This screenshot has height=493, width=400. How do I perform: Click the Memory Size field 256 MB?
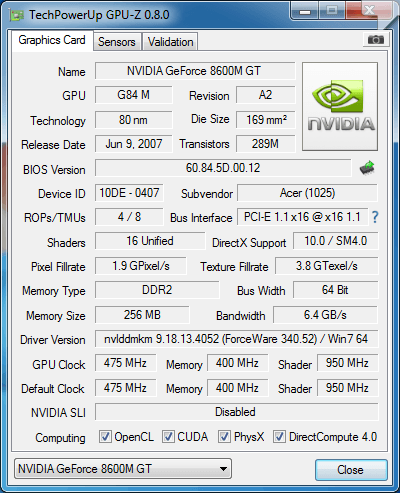click(x=142, y=315)
